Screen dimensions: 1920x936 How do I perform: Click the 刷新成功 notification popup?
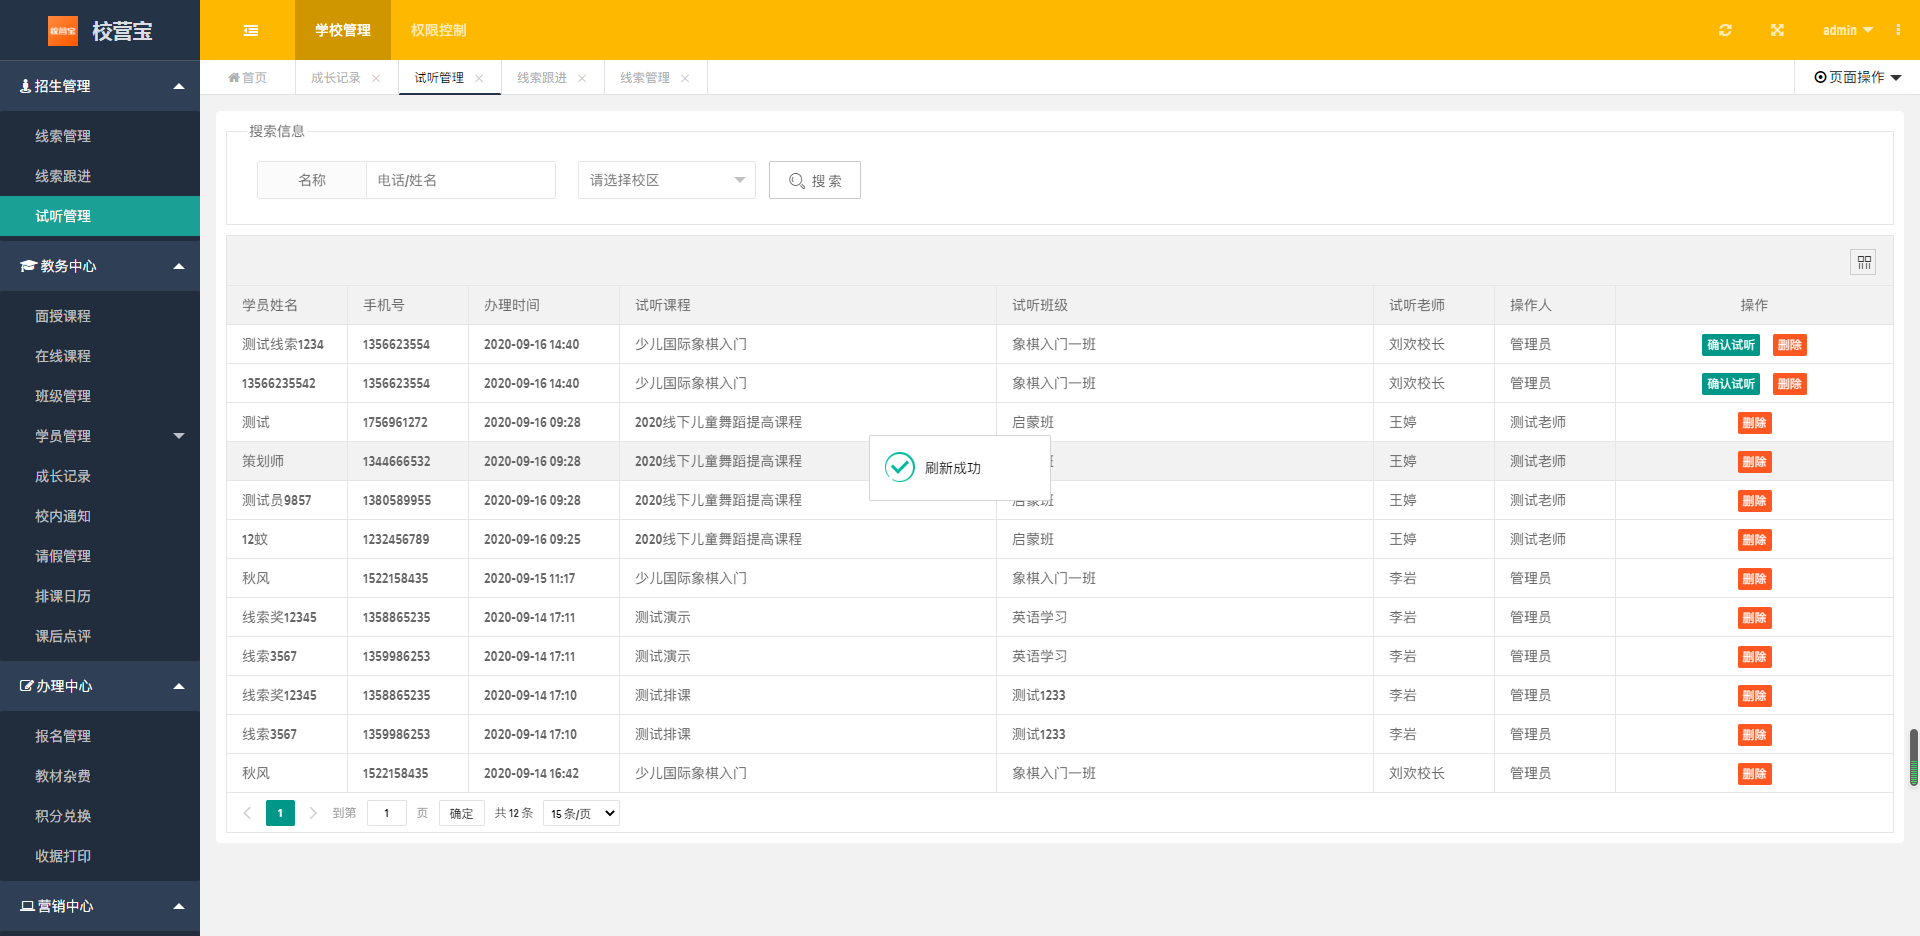coord(960,468)
